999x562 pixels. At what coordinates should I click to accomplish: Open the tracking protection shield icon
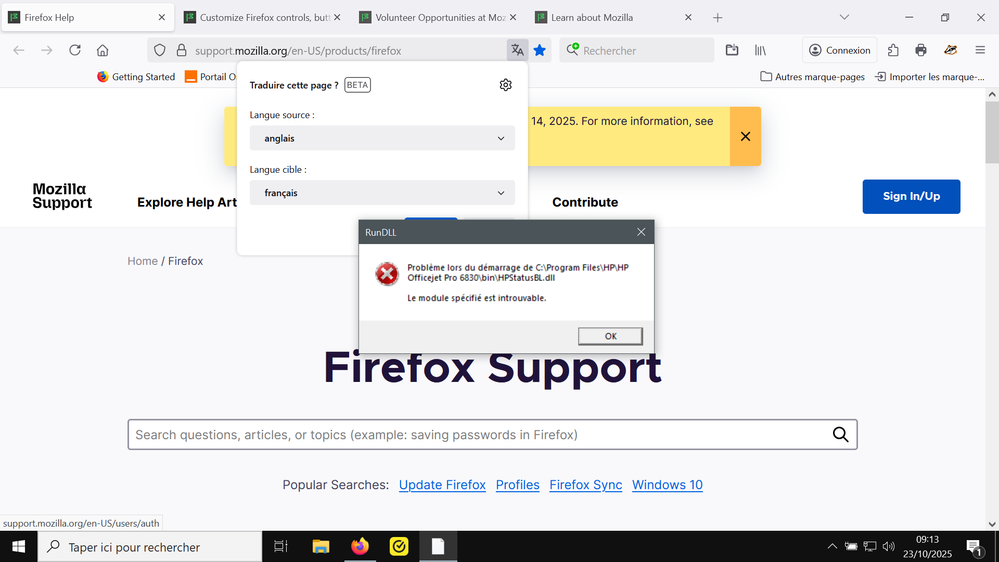pyautogui.click(x=160, y=50)
